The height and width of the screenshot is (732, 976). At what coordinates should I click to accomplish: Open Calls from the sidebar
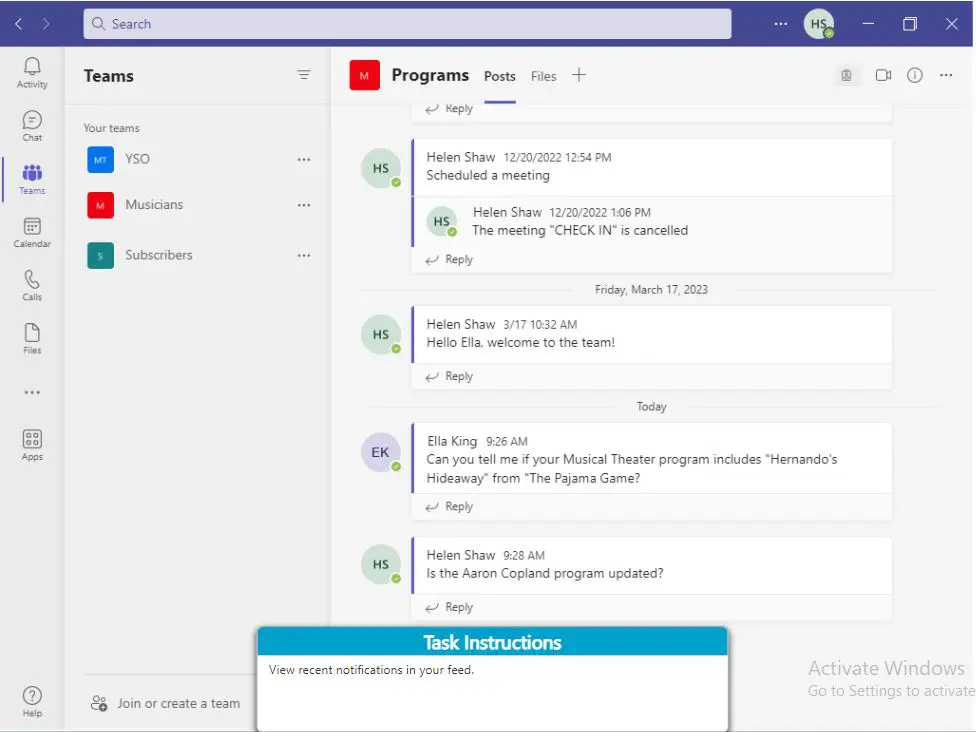31,284
